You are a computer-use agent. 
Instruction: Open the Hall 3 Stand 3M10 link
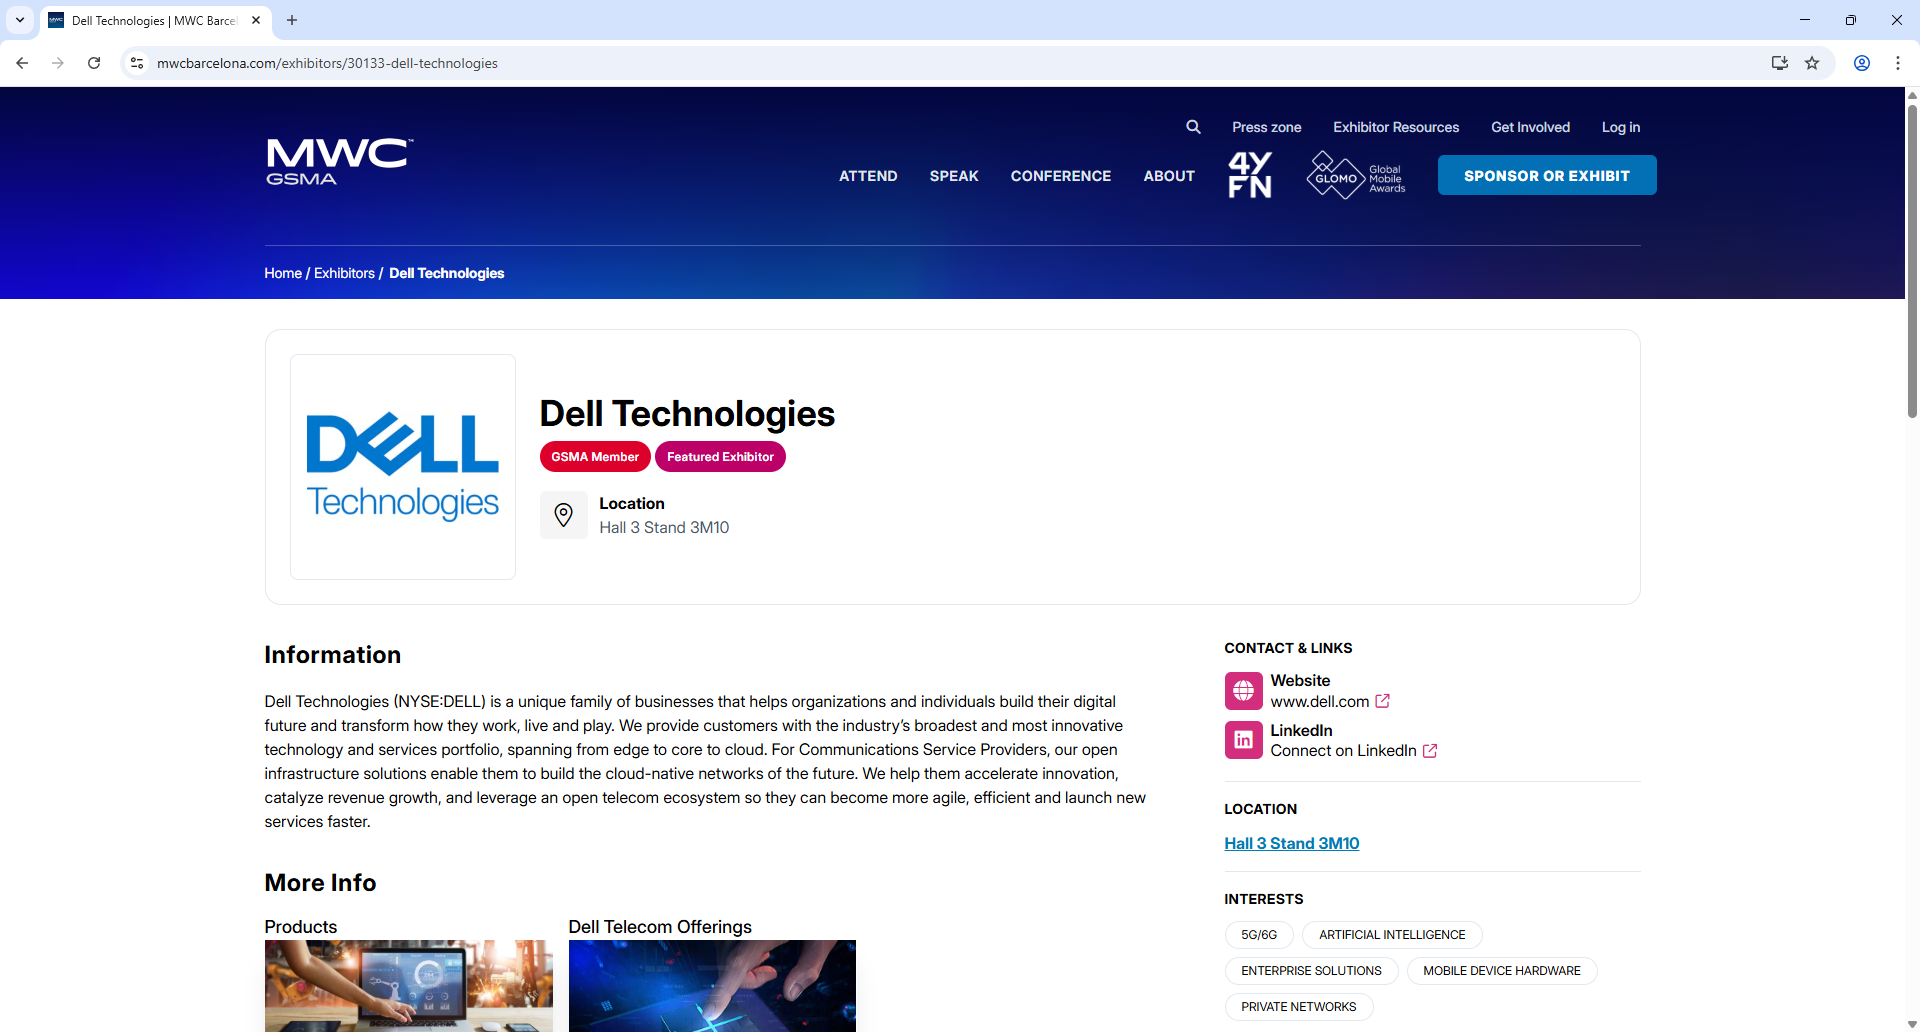pyautogui.click(x=1291, y=843)
